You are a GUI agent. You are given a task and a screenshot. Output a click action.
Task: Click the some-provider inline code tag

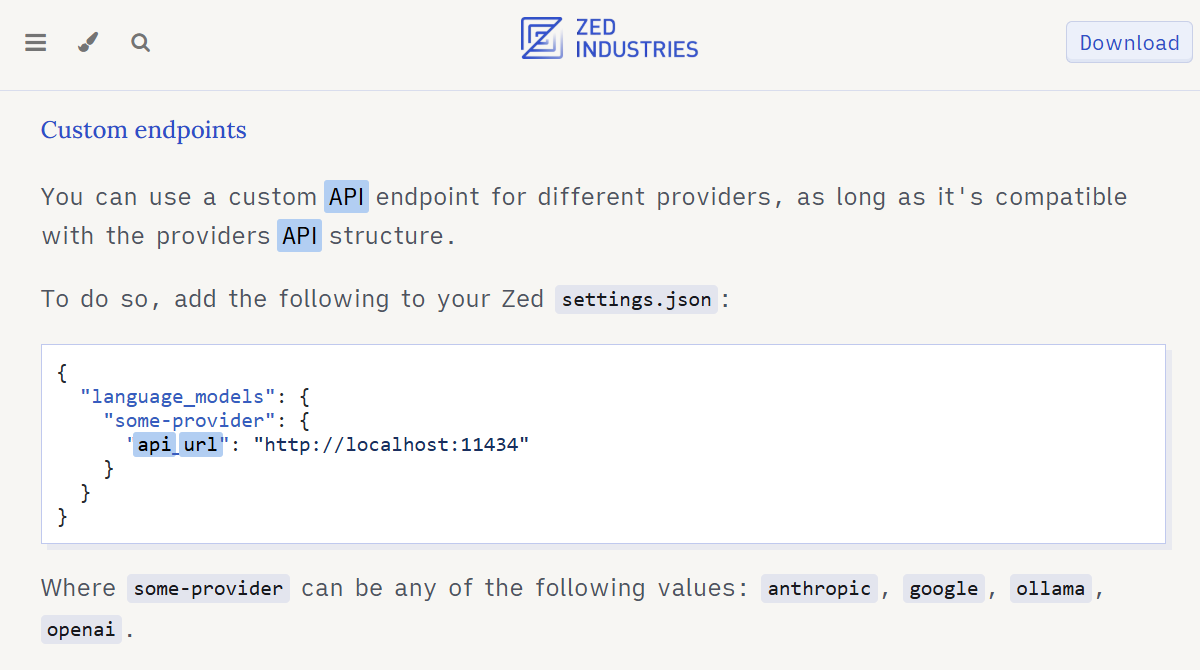pyautogui.click(x=208, y=588)
